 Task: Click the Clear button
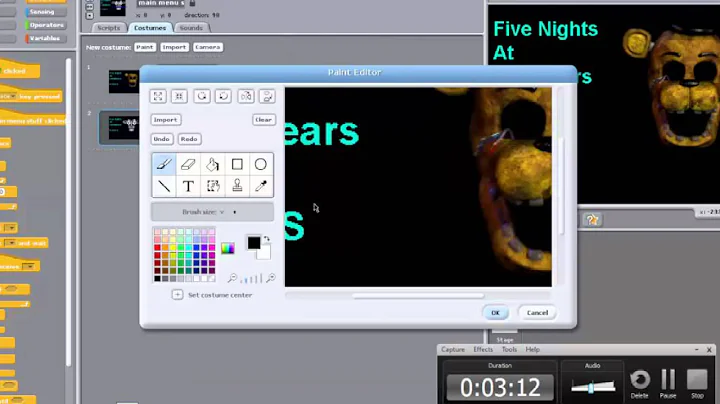pos(264,120)
